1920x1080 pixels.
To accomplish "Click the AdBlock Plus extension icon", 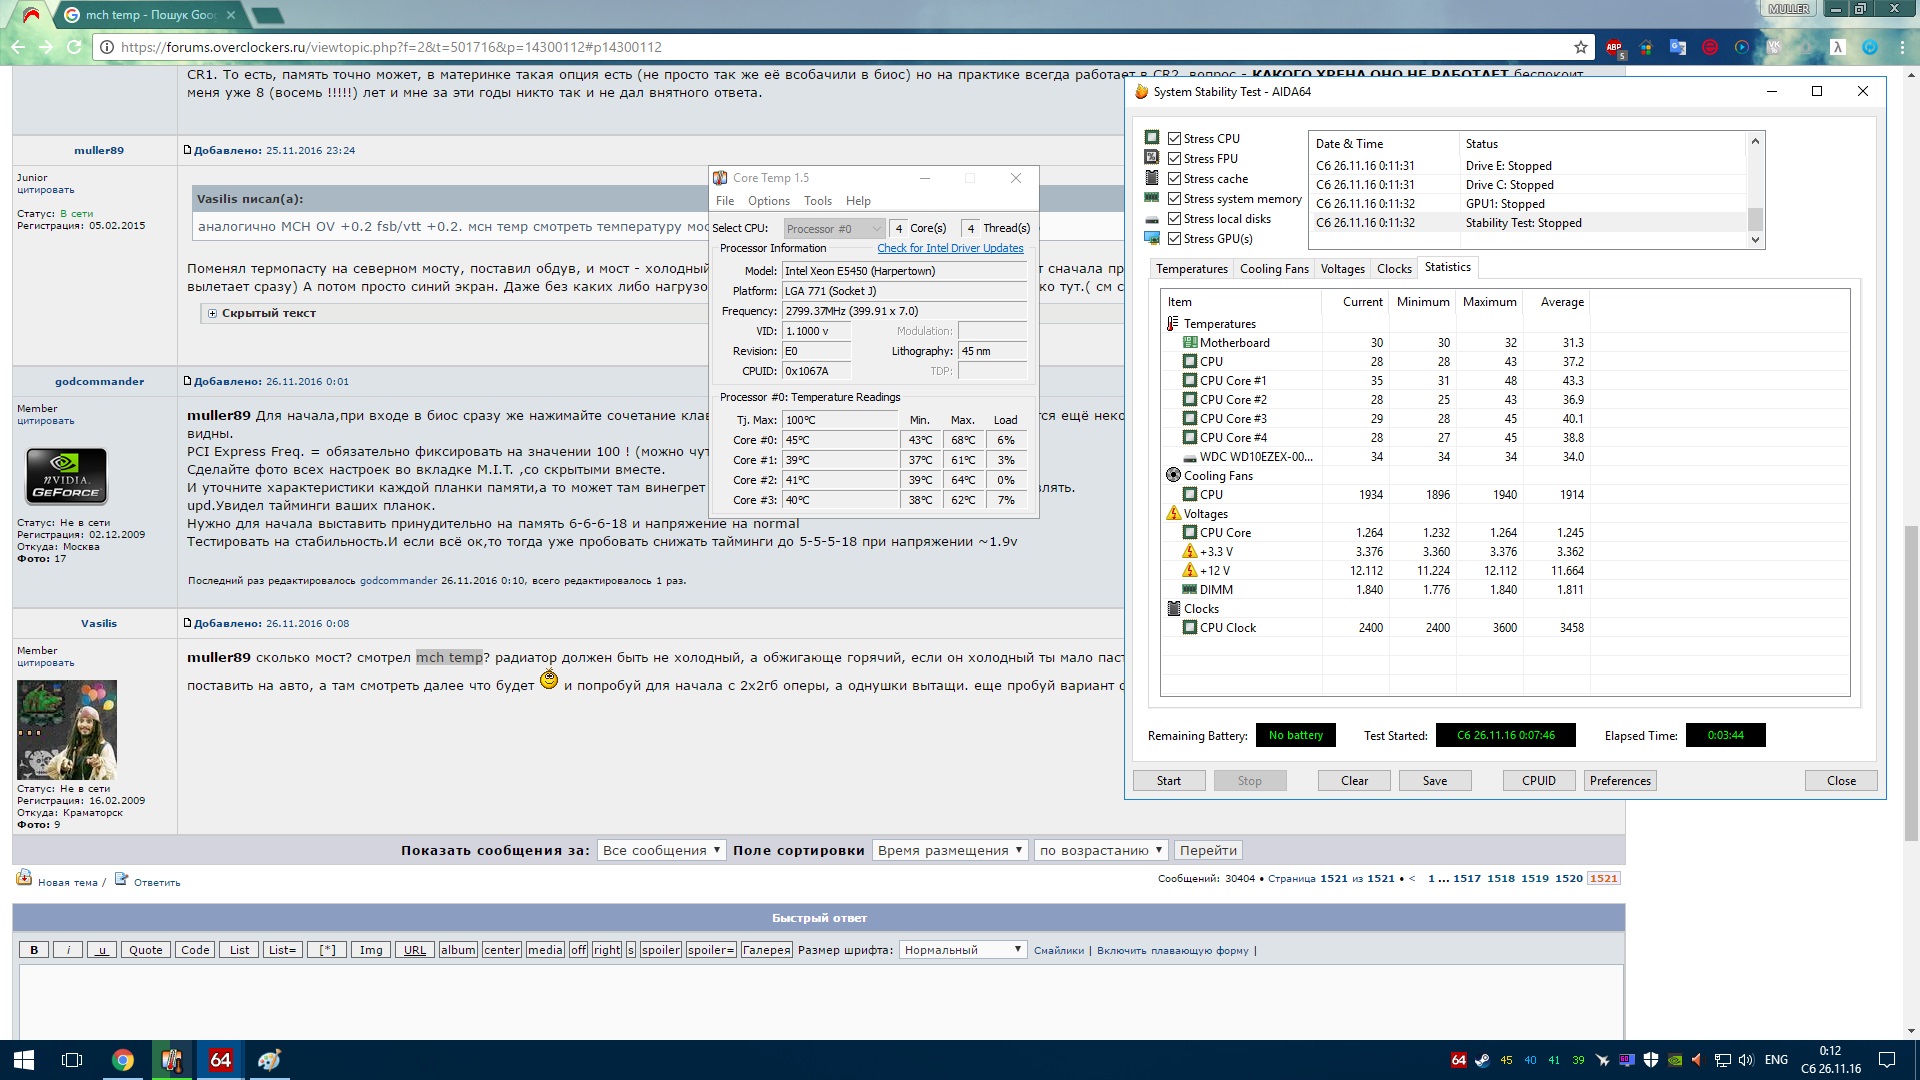I will 1614,47.
